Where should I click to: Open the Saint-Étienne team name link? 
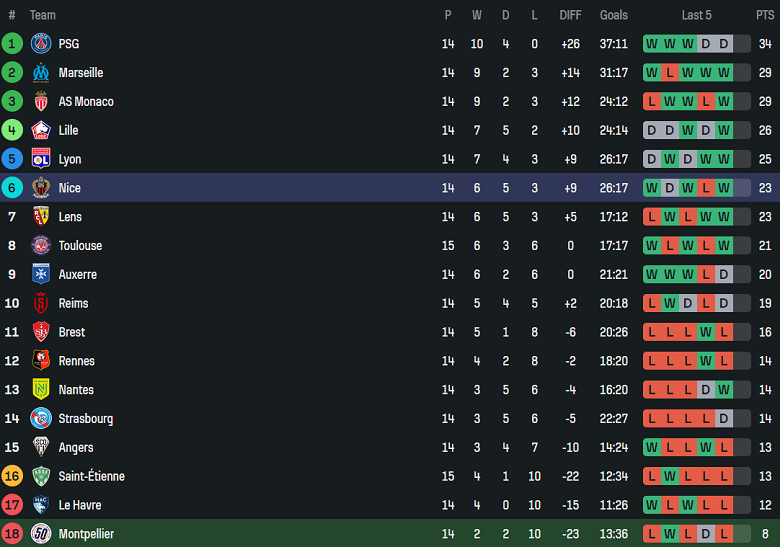pyautogui.click(x=91, y=477)
